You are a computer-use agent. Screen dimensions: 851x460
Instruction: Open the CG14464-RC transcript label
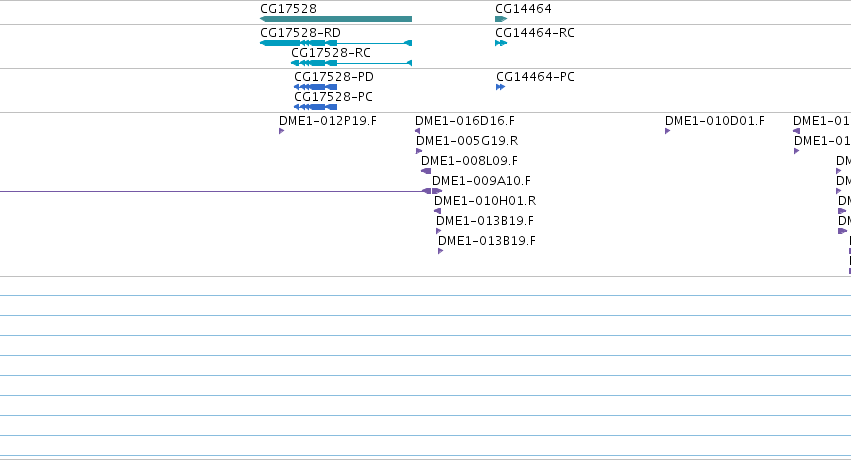(535, 33)
